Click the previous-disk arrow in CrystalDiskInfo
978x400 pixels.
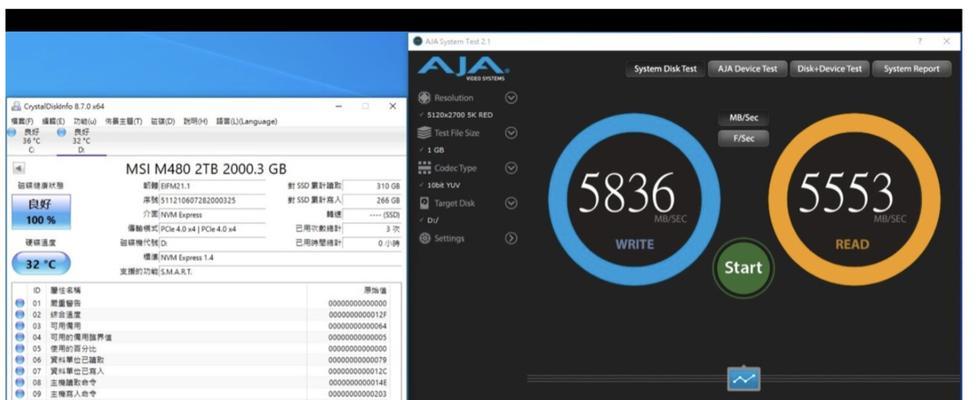(x=18, y=168)
